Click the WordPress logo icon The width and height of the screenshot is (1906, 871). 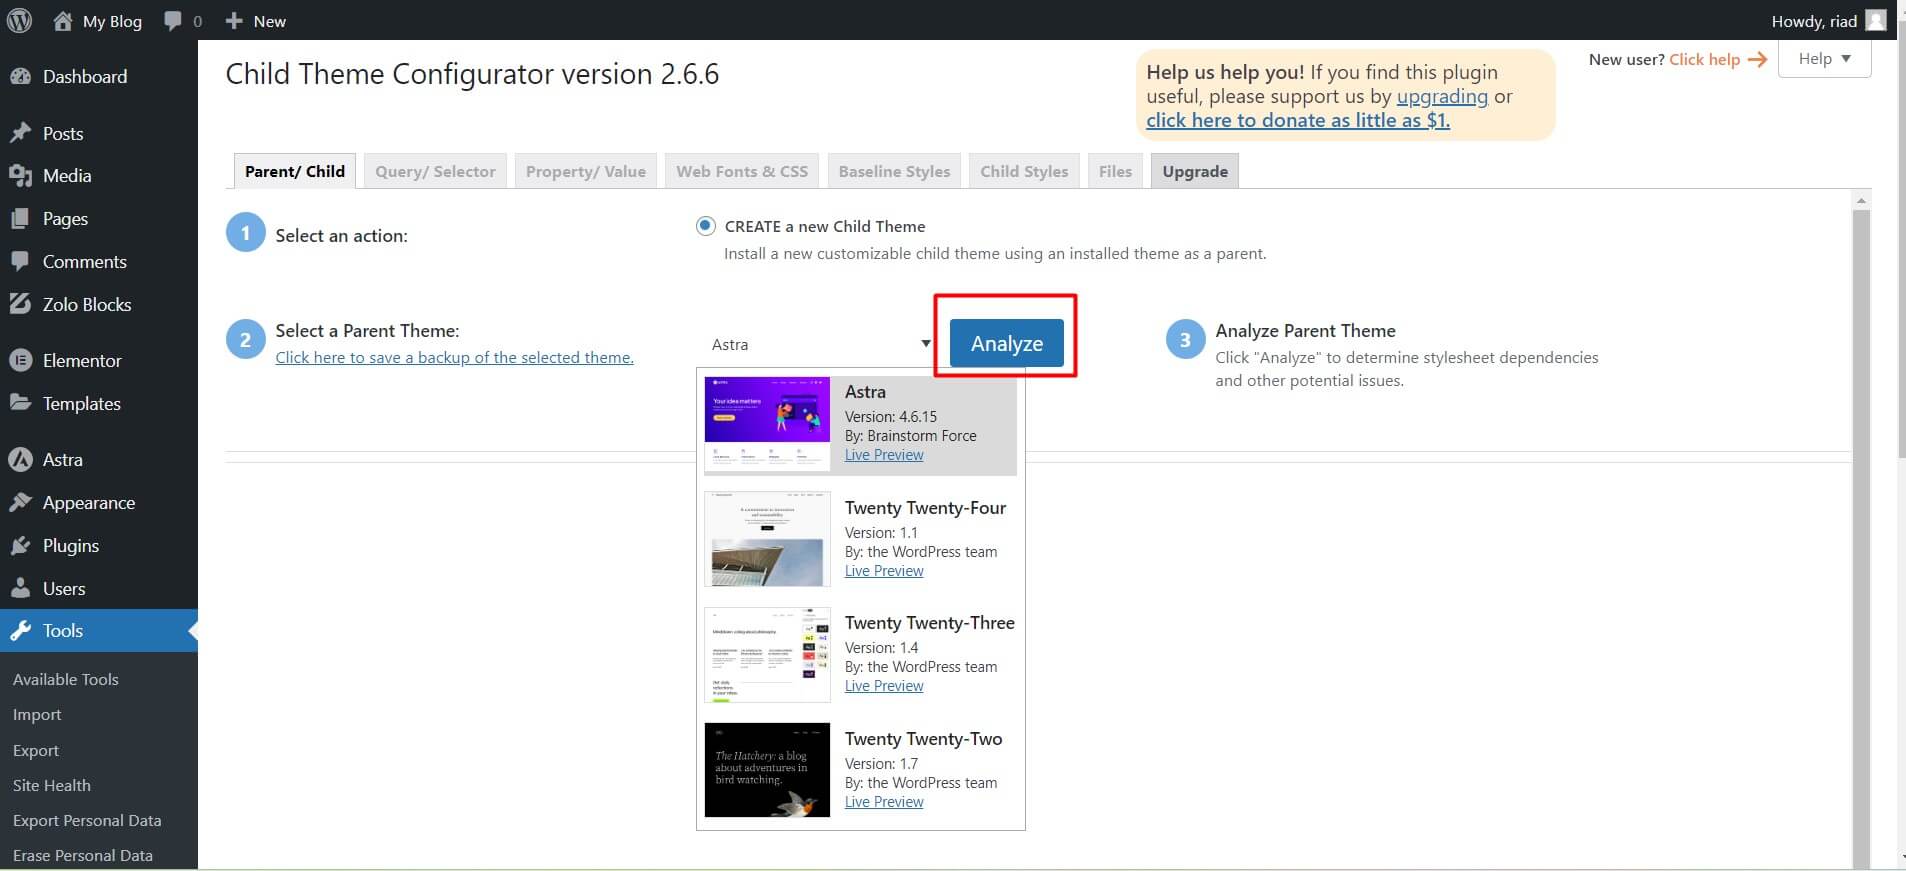click(20, 21)
